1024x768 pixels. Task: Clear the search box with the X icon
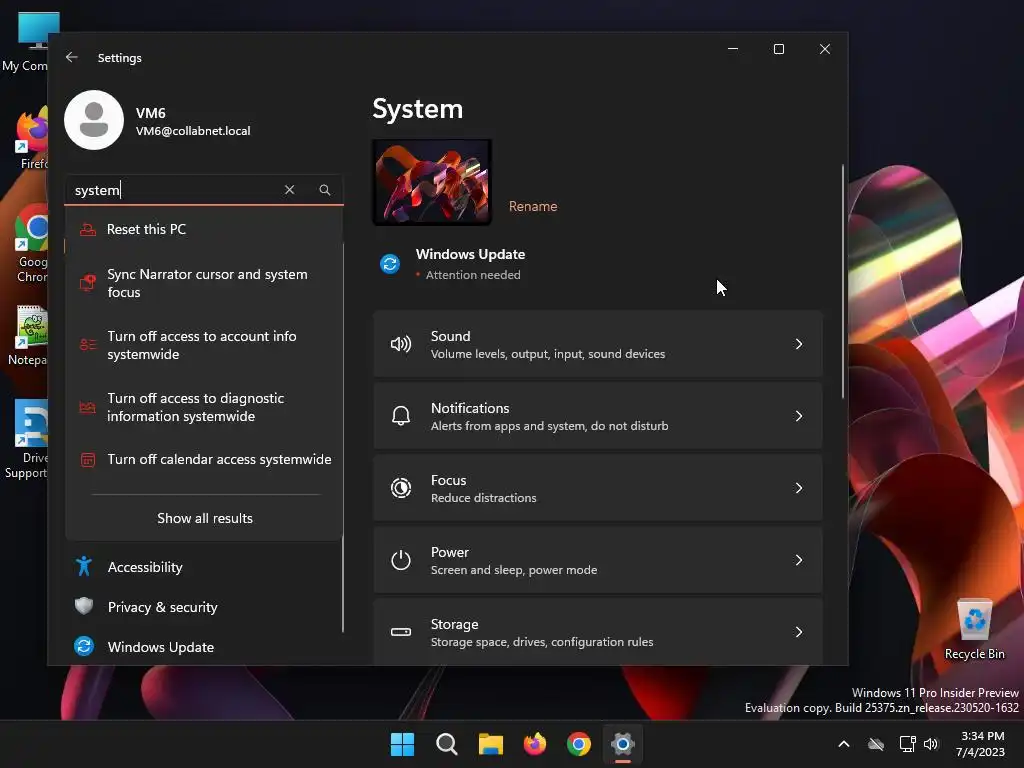click(x=289, y=189)
